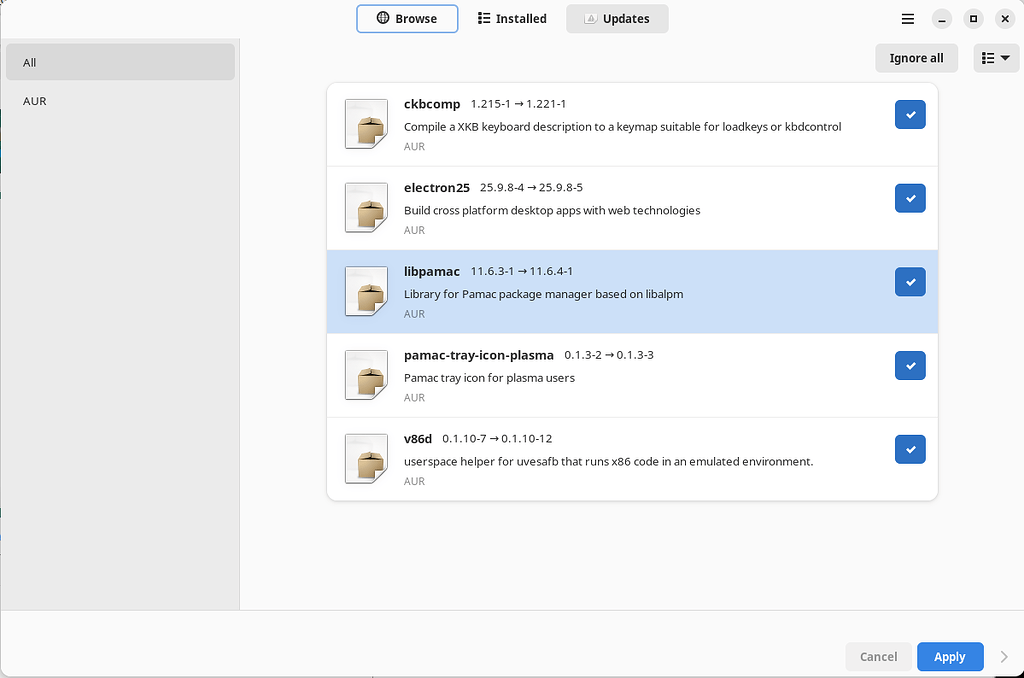Click Apply to install updates
This screenshot has height=678, width=1024.
pyautogui.click(x=949, y=657)
